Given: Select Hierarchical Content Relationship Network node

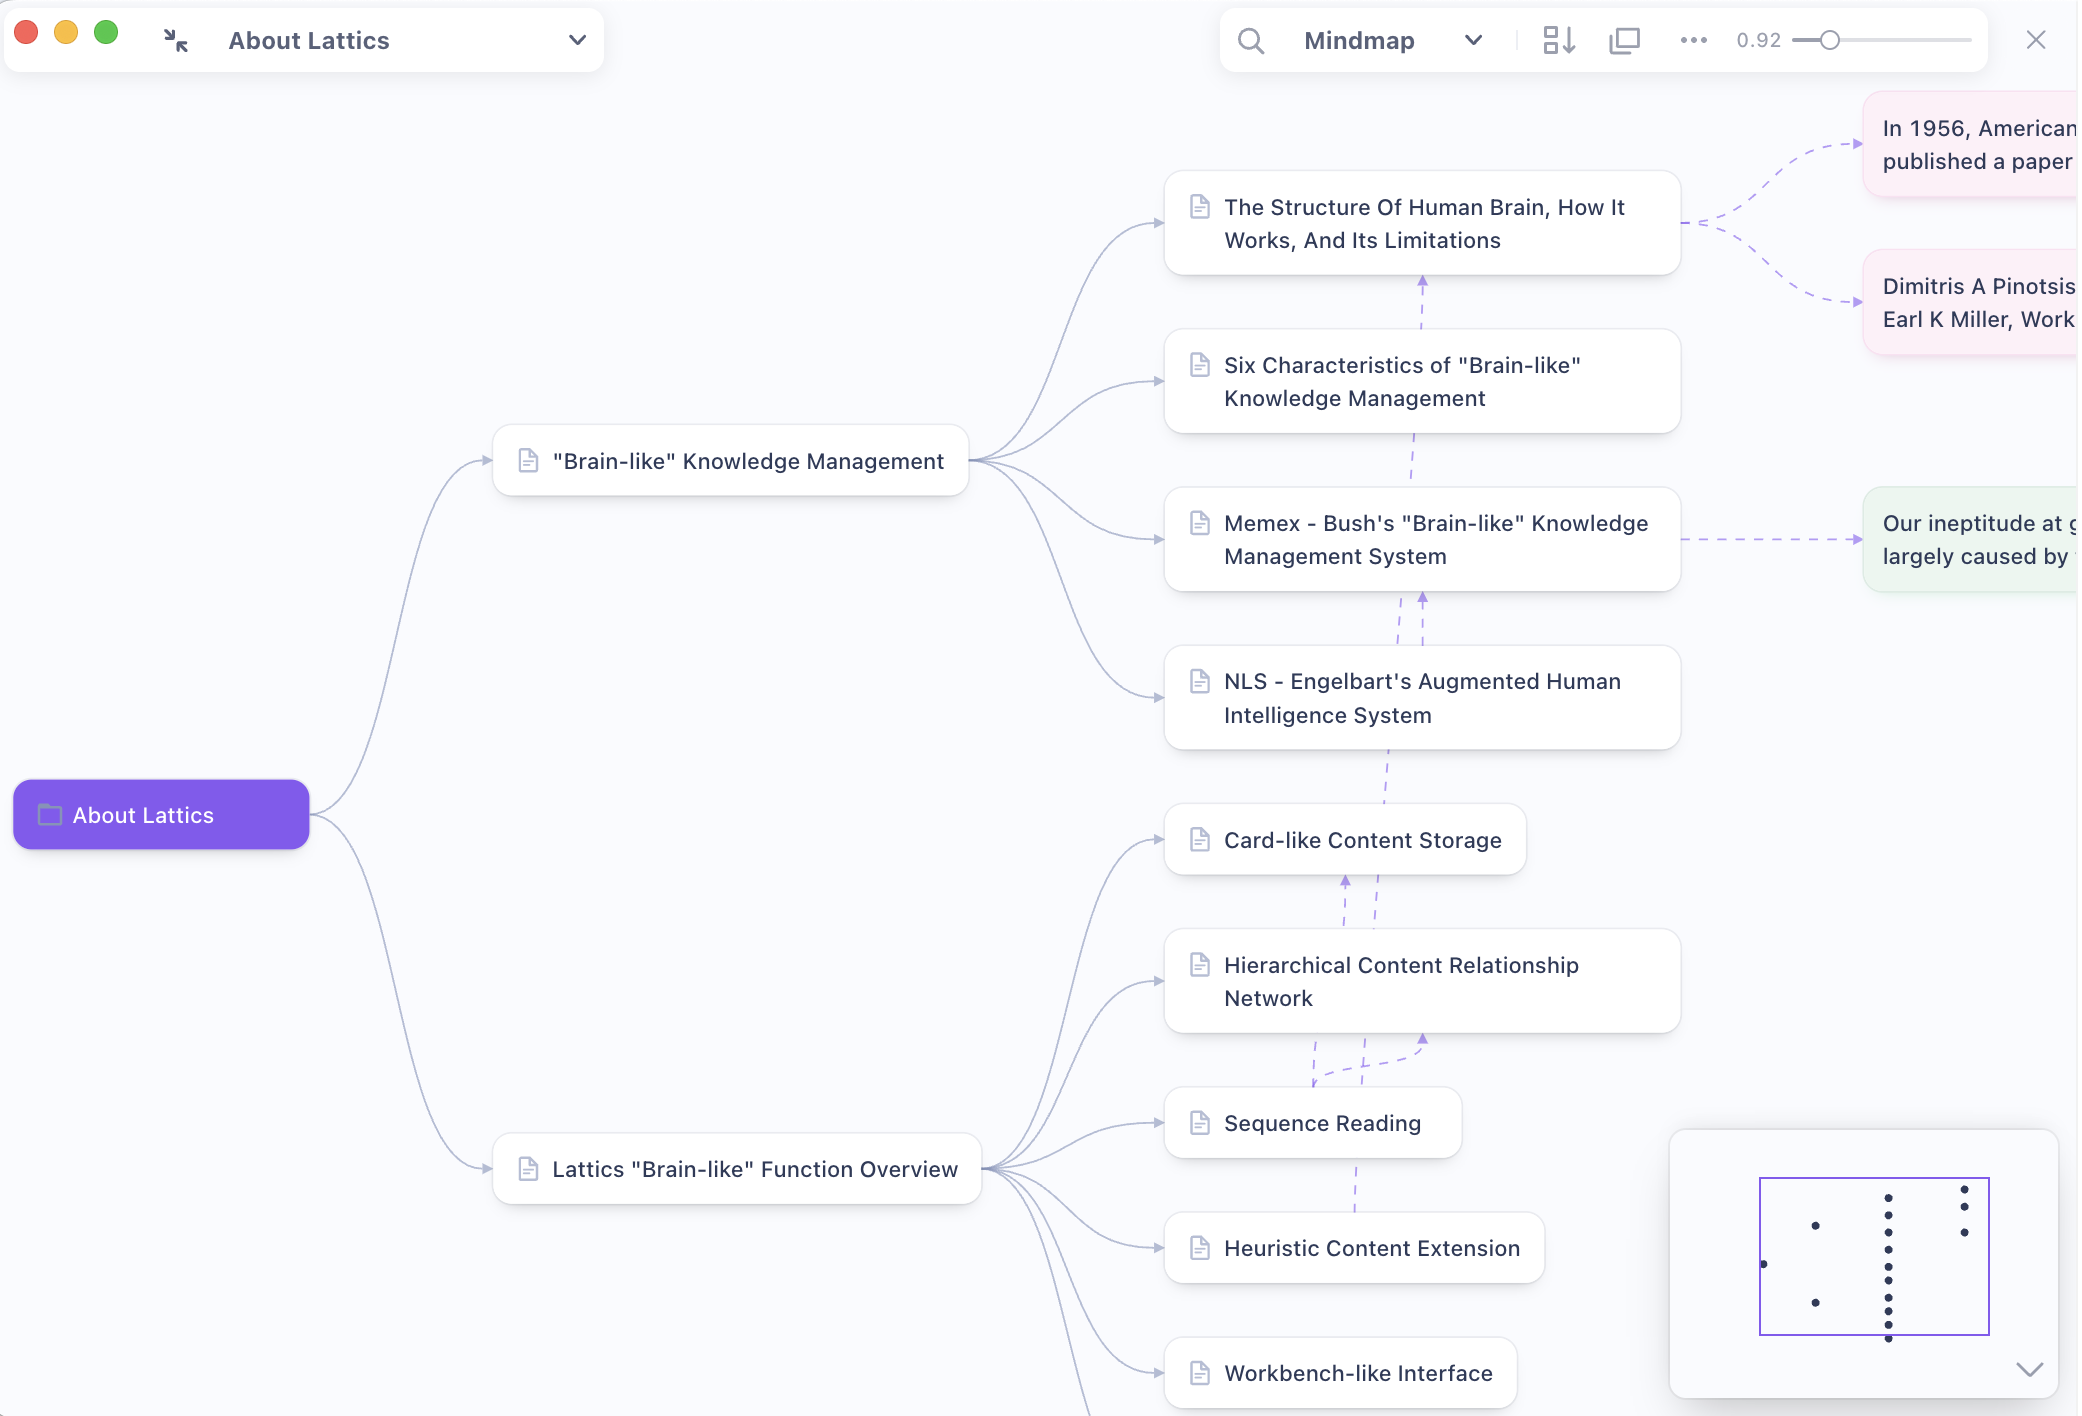Looking at the screenshot, I should click(x=1422, y=981).
